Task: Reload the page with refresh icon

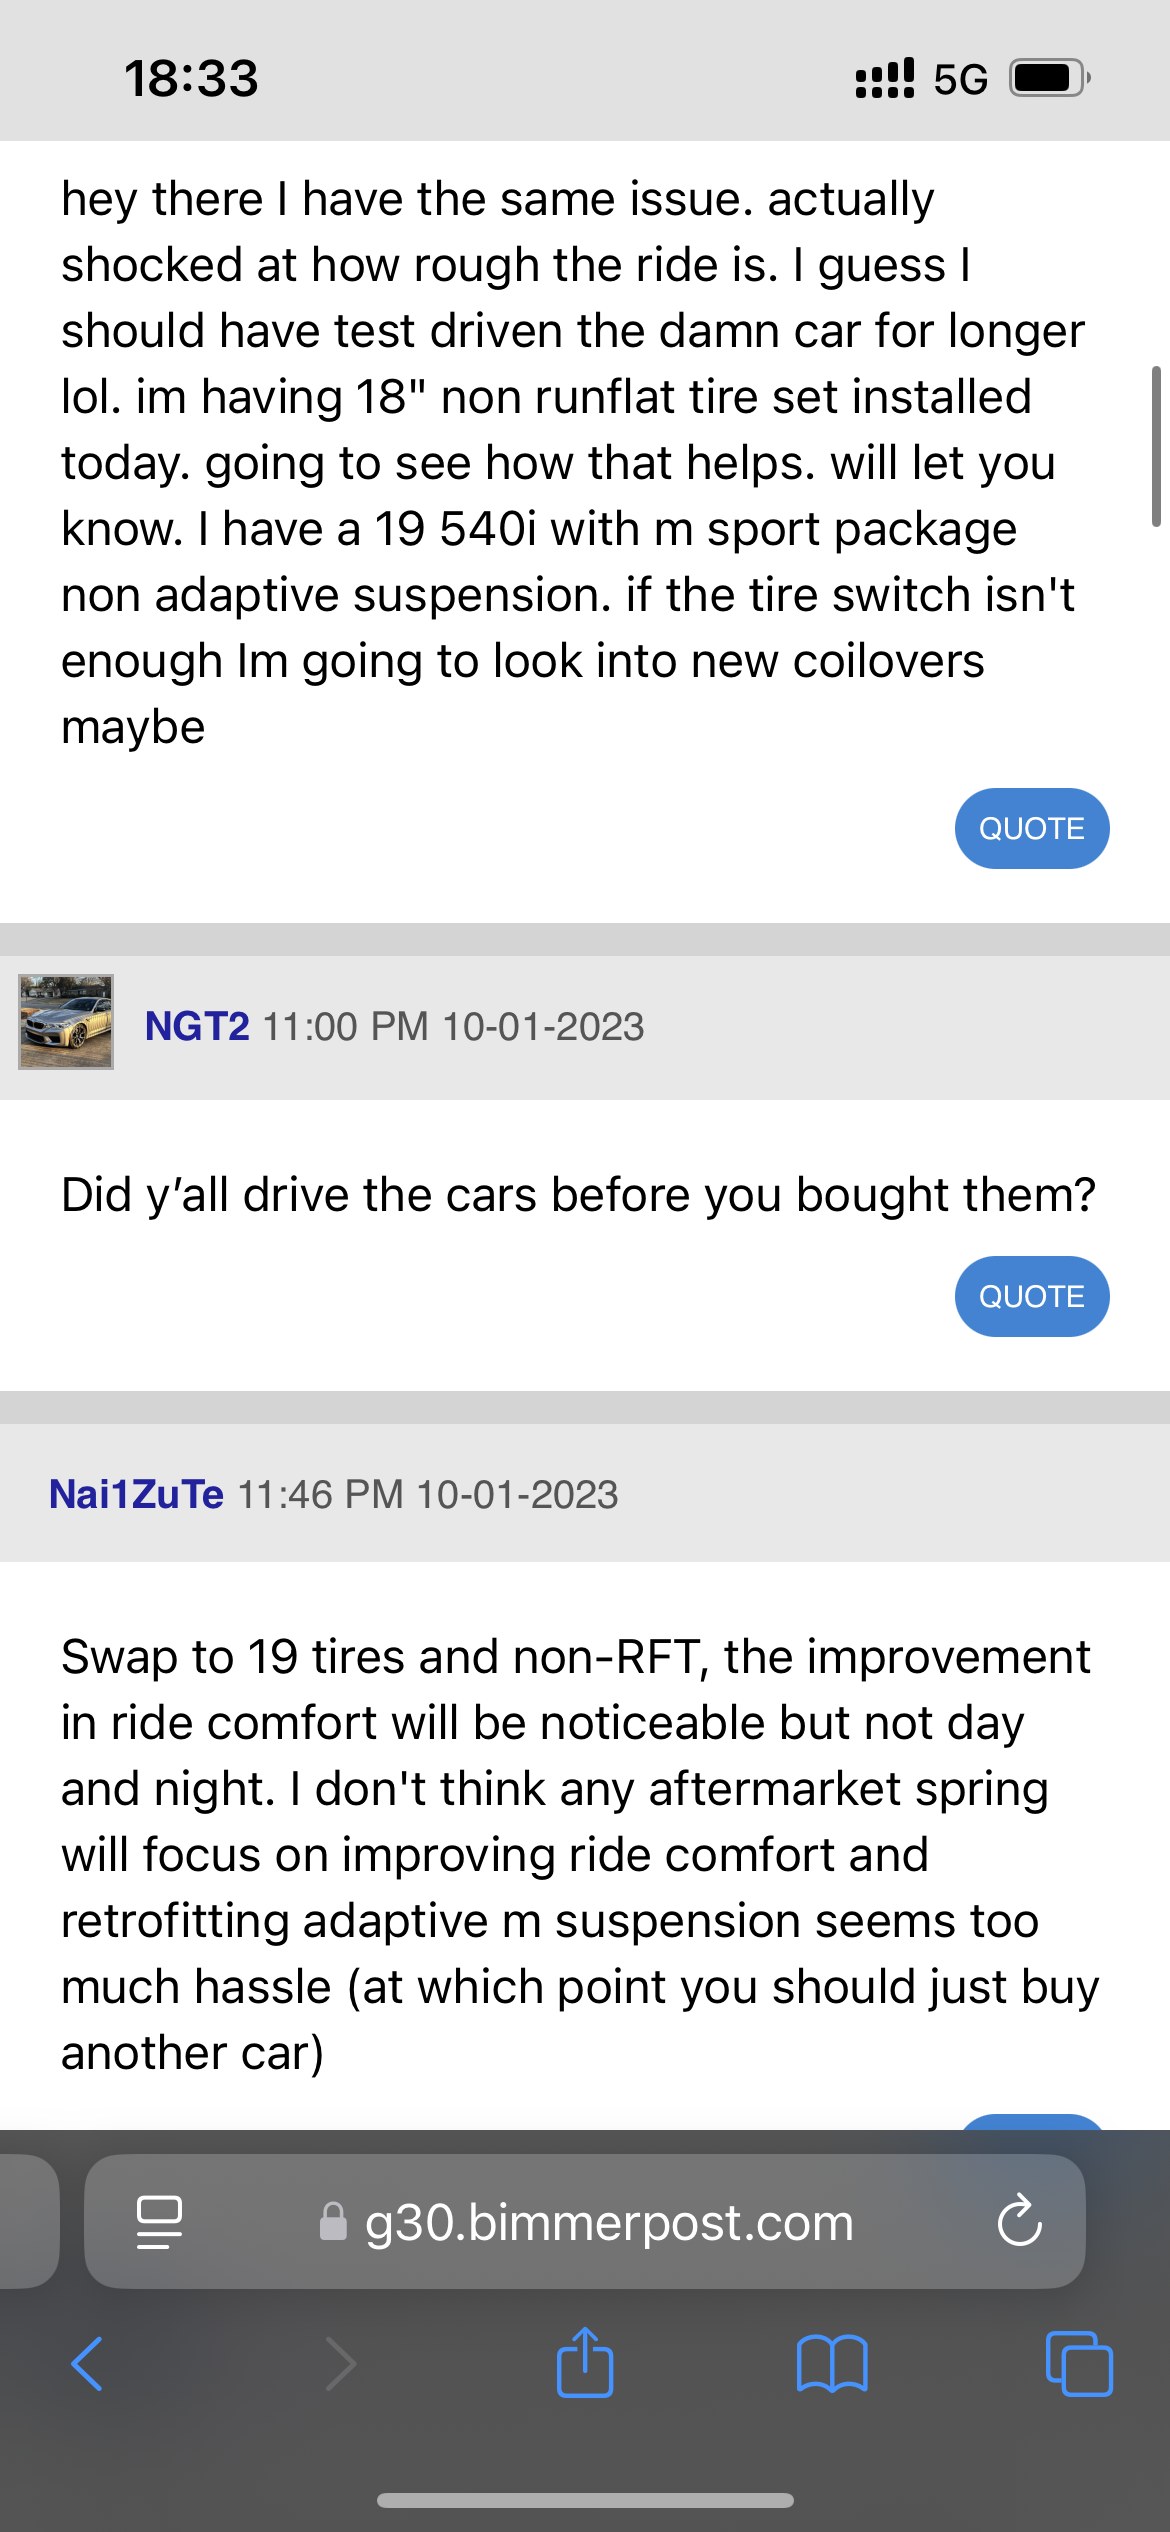Action: click(x=1019, y=2221)
